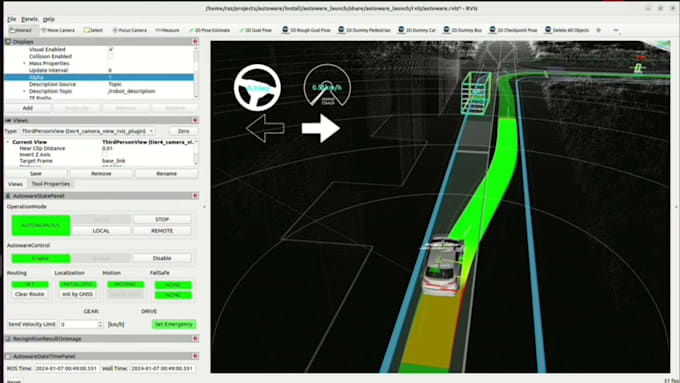The height and width of the screenshot is (383, 680).
Task: Choose the Focus Camera tool
Action: [130, 30]
